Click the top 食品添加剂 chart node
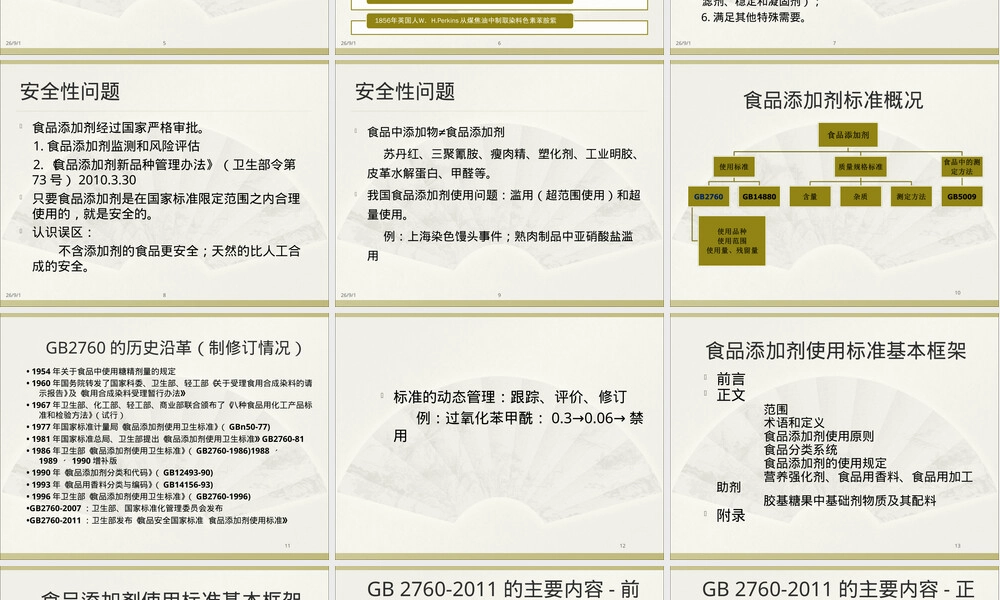 (848, 135)
